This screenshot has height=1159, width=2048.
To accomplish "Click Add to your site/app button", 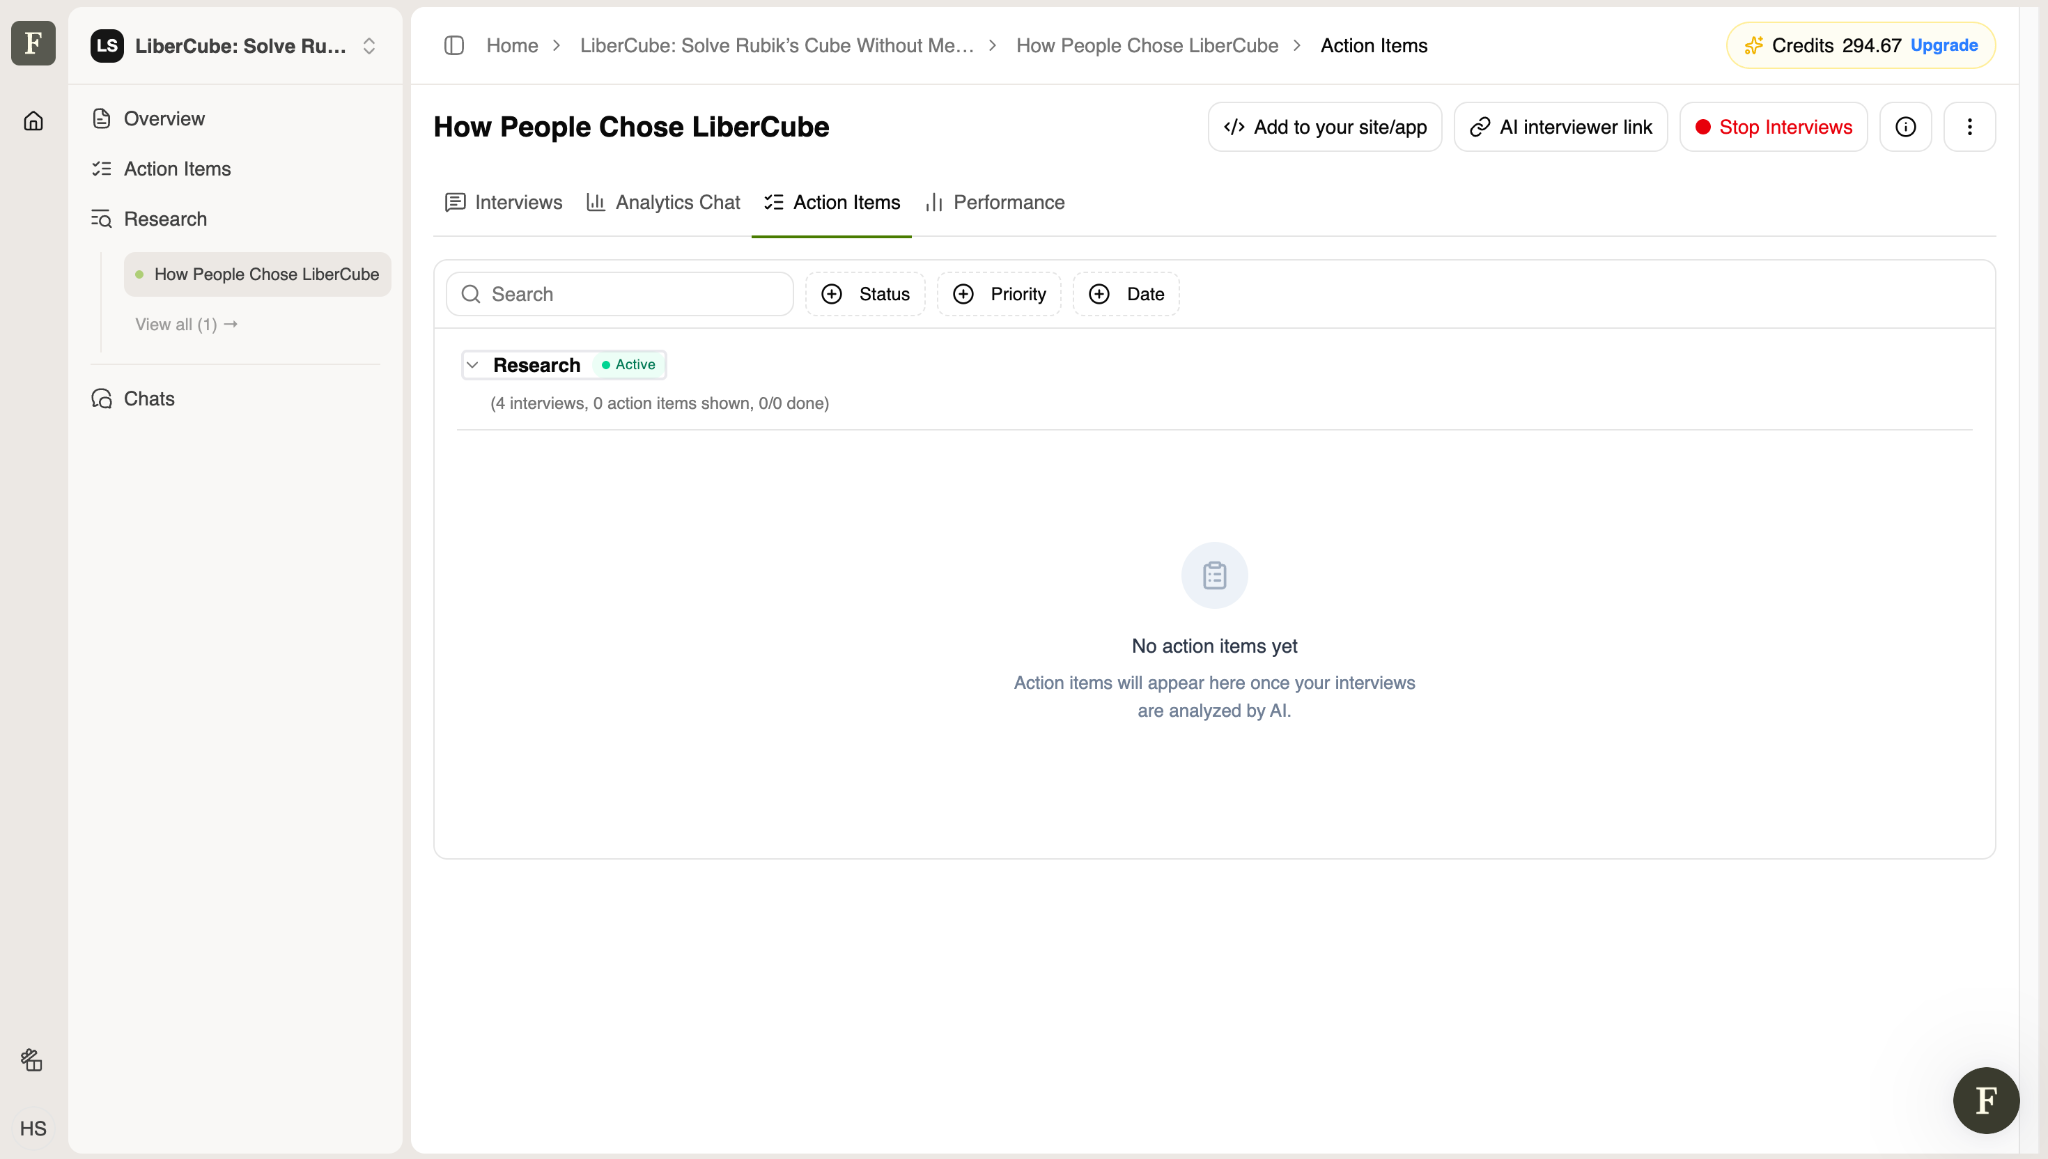I will [x=1324, y=127].
